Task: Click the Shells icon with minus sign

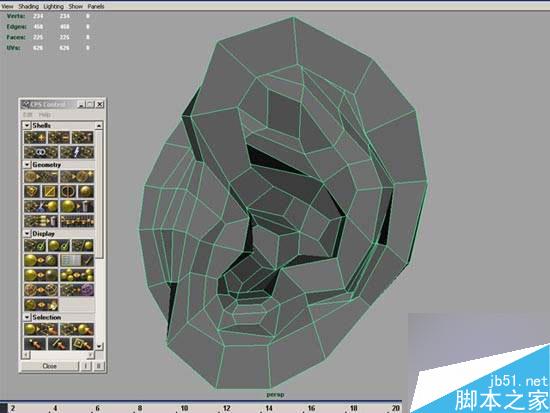Action: click(x=59, y=138)
